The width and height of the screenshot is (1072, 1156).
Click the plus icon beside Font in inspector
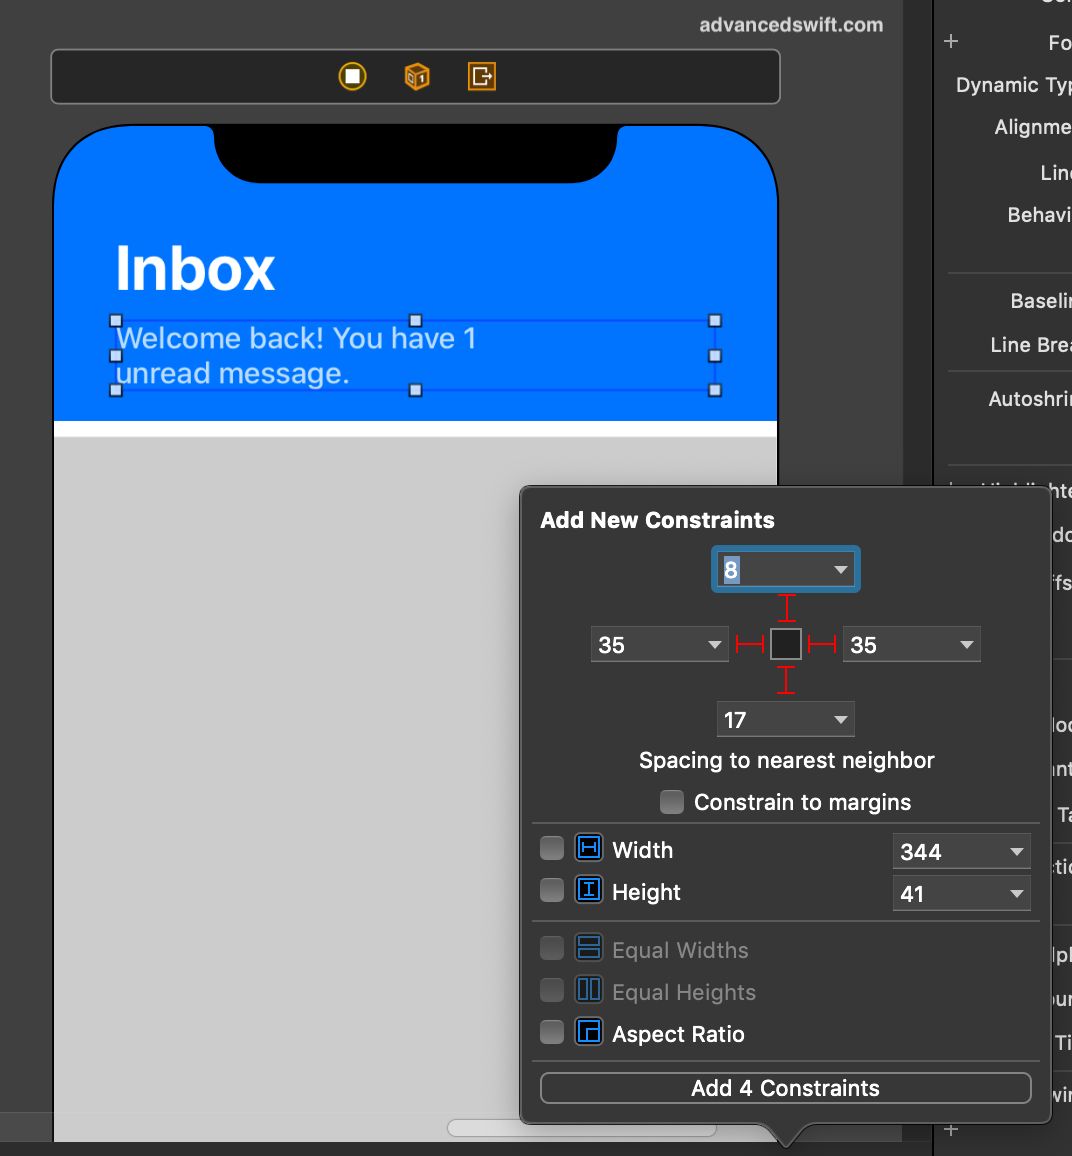[x=950, y=41]
